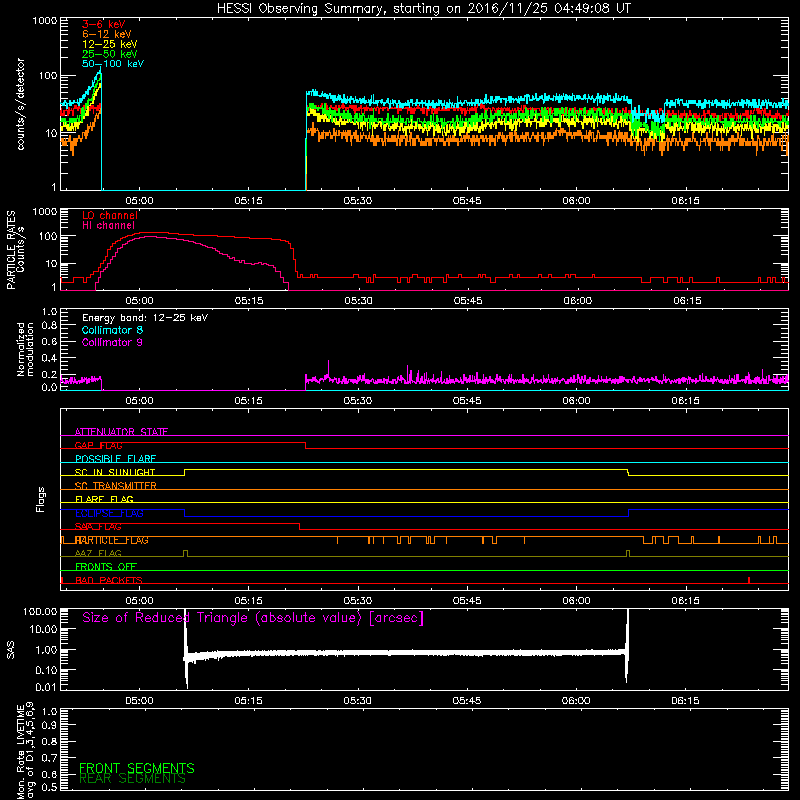Click the red SAA FLAG label
Screen dimensions: 800x800
point(98,527)
